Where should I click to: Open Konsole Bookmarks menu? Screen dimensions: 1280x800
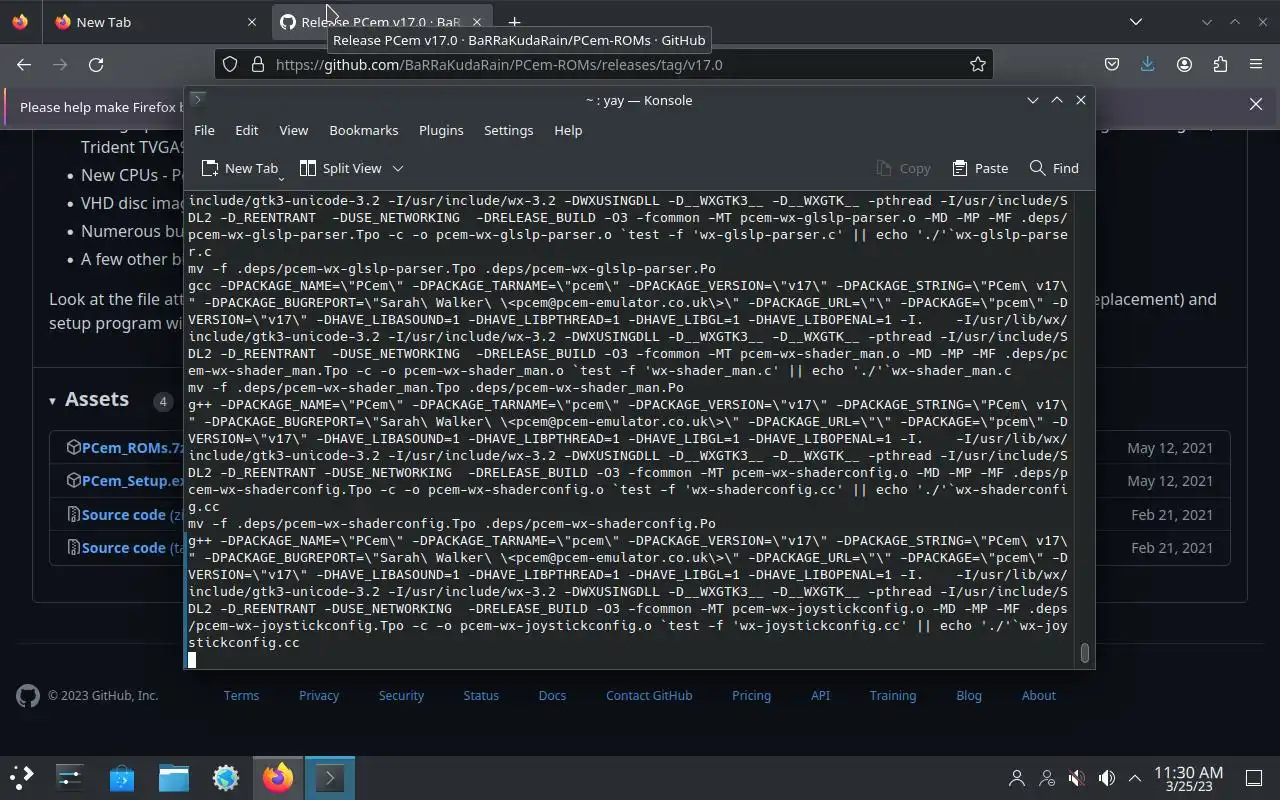[x=363, y=130]
